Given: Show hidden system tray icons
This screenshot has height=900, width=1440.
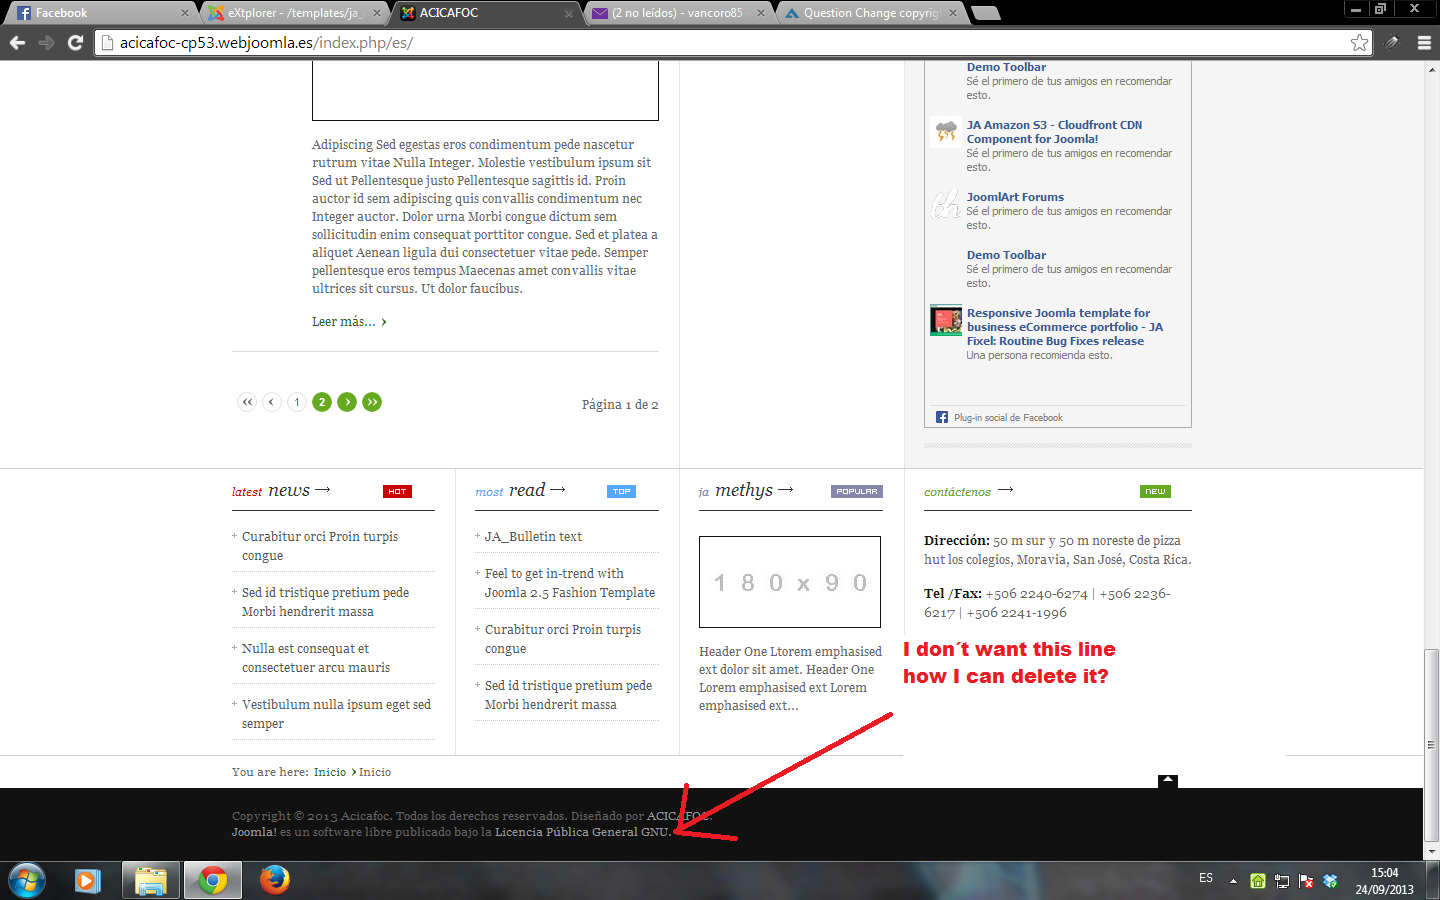Looking at the screenshot, I should coord(1233,881).
